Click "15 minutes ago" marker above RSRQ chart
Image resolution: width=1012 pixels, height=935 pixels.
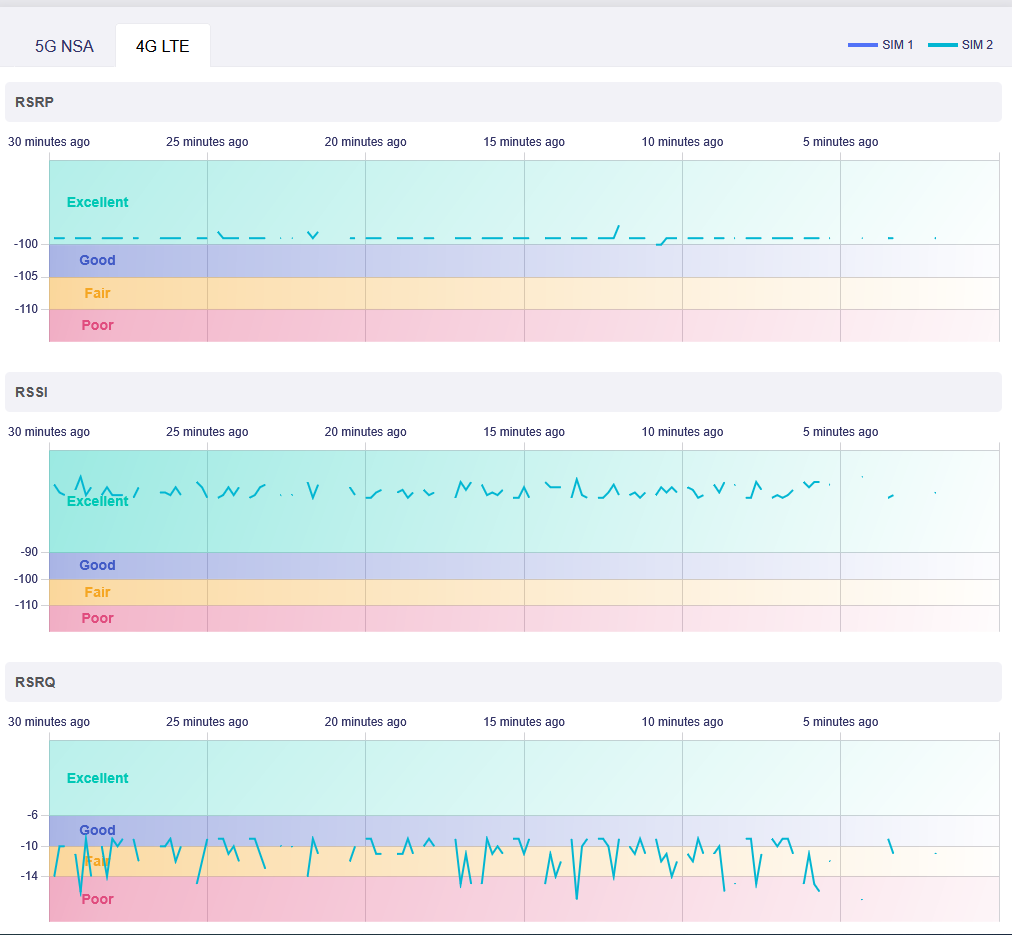tap(524, 722)
